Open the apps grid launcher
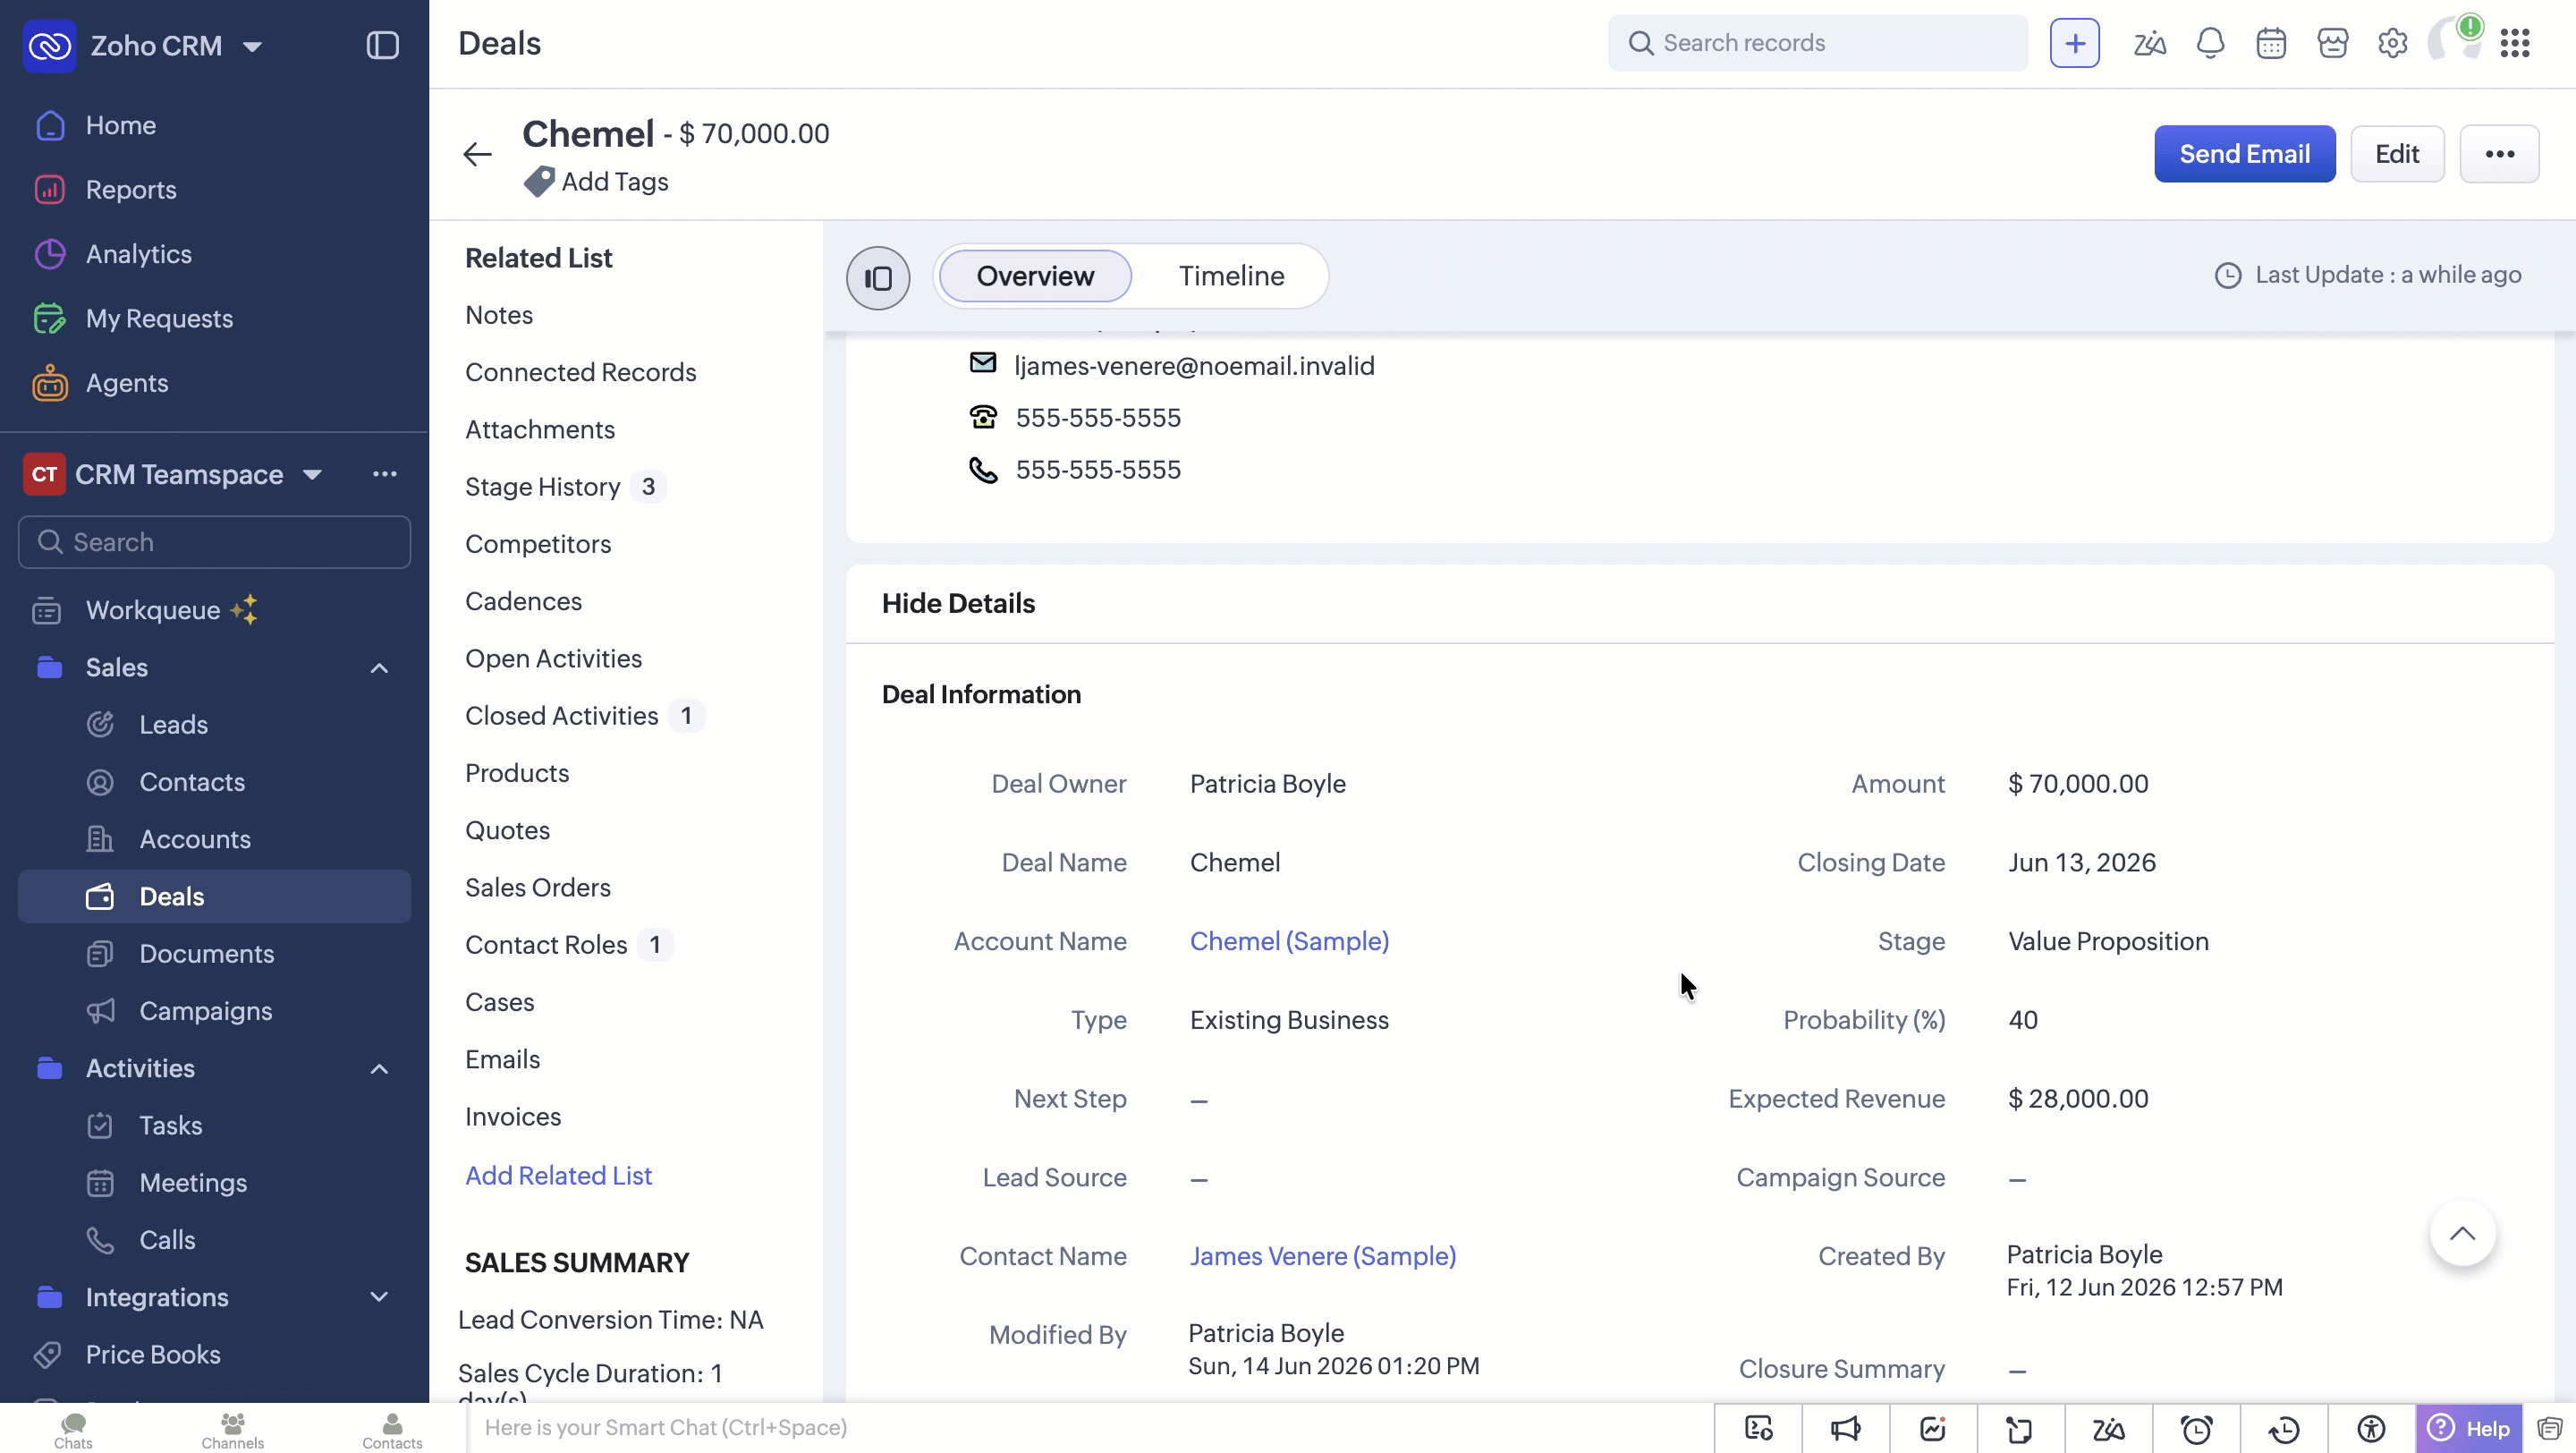This screenshot has height=1453, width=2576. [x=2514, y=43]
